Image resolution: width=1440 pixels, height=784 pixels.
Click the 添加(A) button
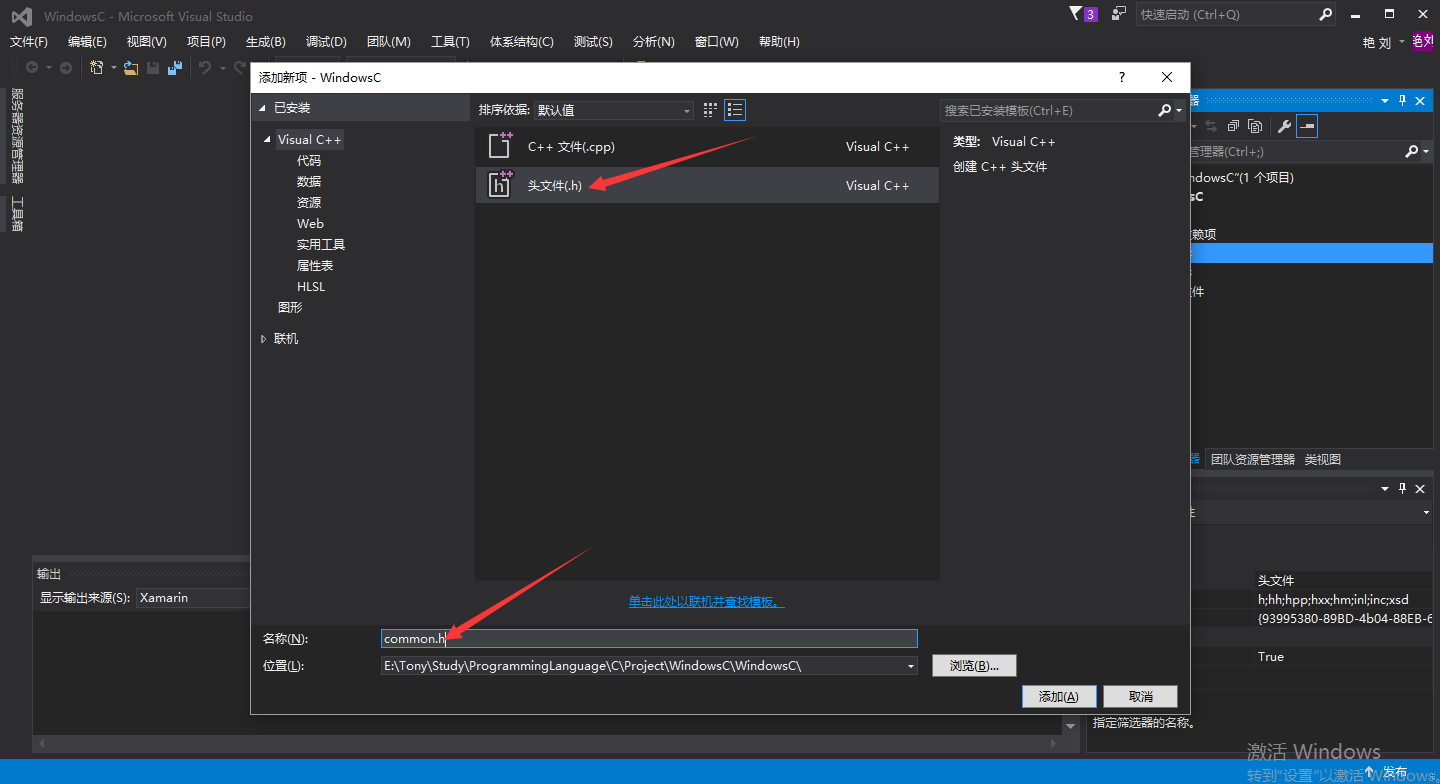(x=1059, y=696)
